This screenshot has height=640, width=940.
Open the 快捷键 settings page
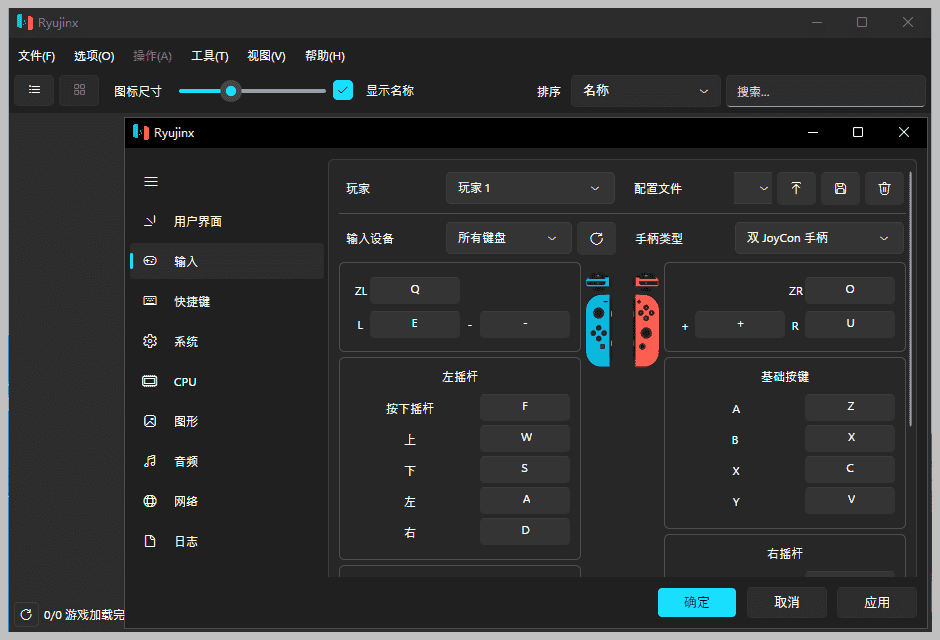coord(227,301)
